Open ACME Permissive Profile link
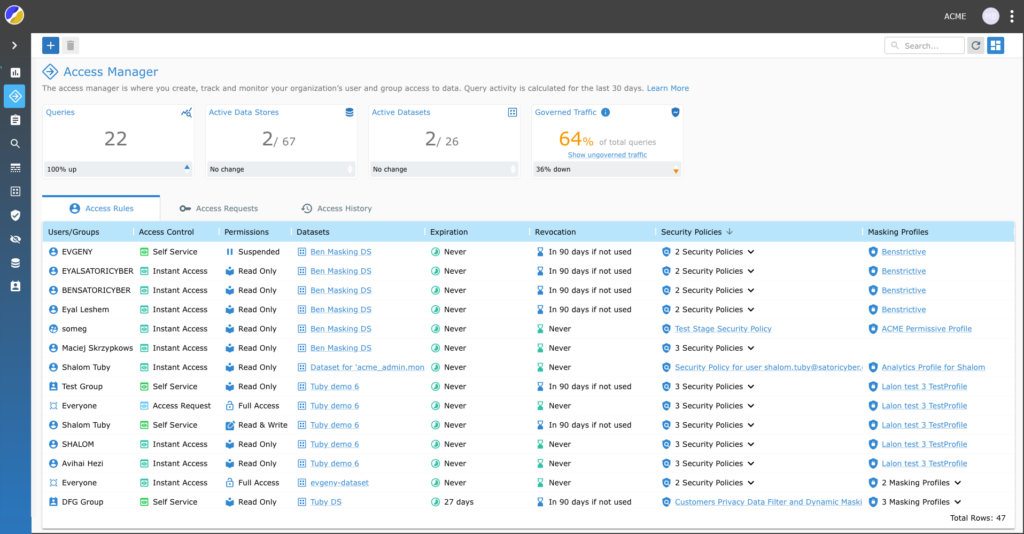This screenshot has width=1024, height=534. pos(927,329)
